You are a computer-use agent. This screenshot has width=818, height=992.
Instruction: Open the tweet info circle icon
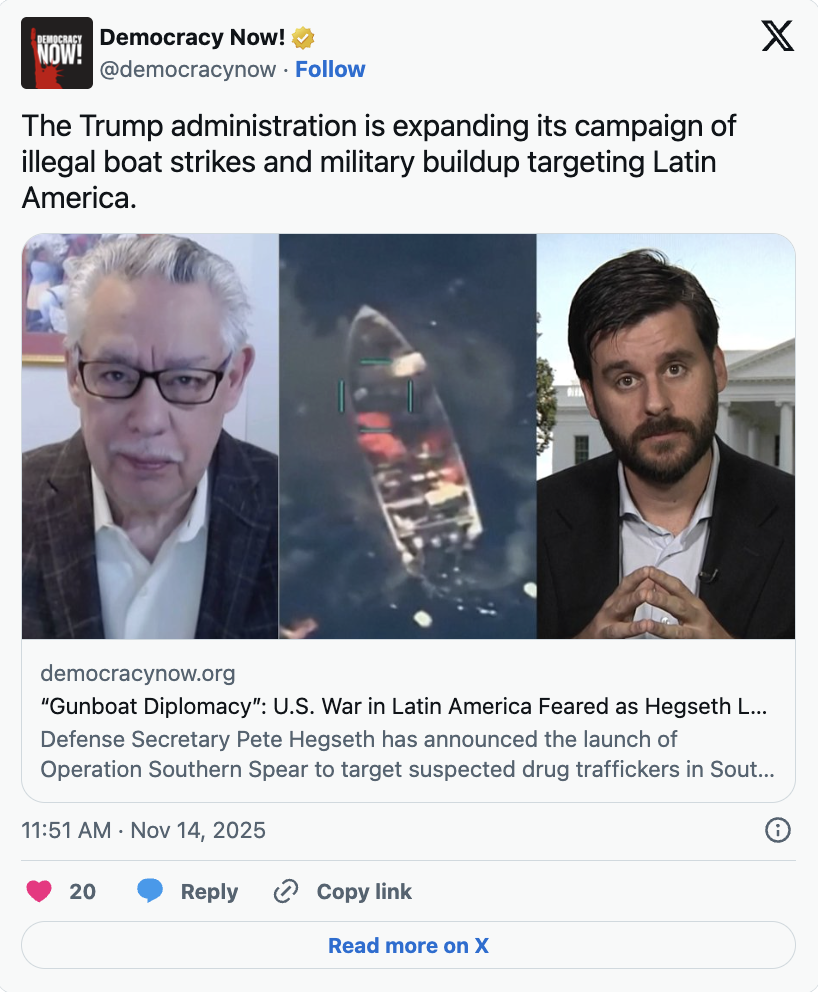(x=778, y=830)
